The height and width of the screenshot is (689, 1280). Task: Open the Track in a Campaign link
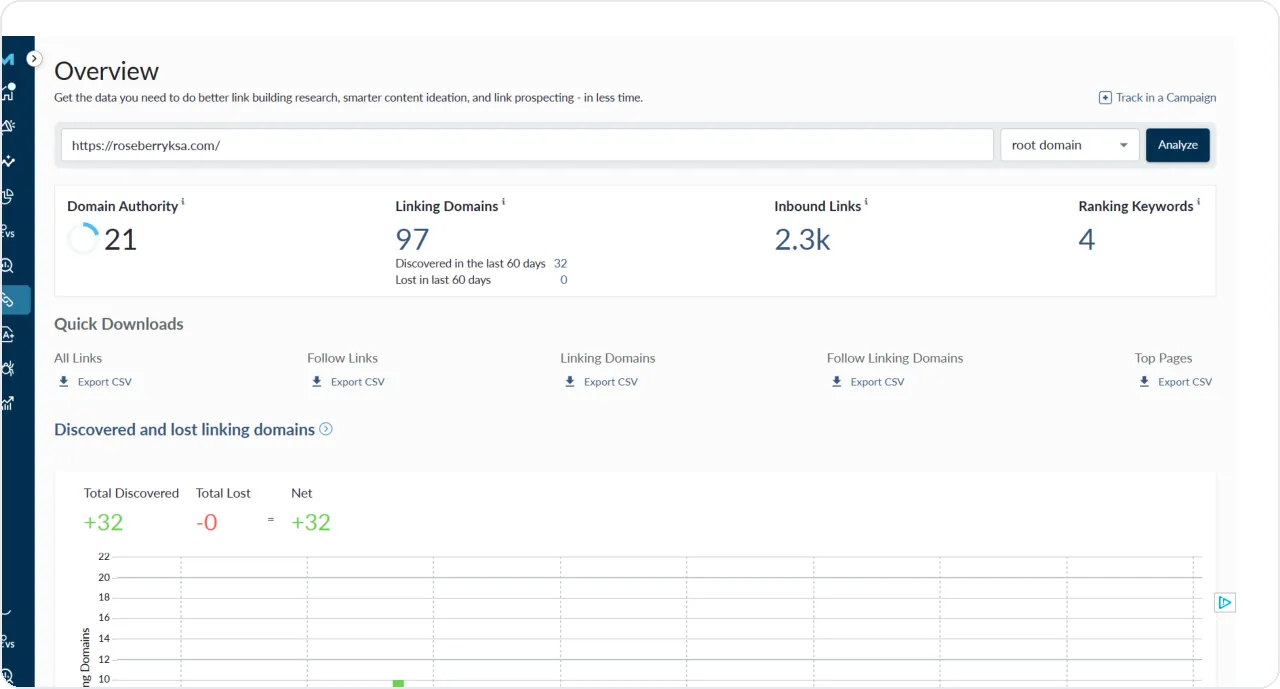[1158, 98]
